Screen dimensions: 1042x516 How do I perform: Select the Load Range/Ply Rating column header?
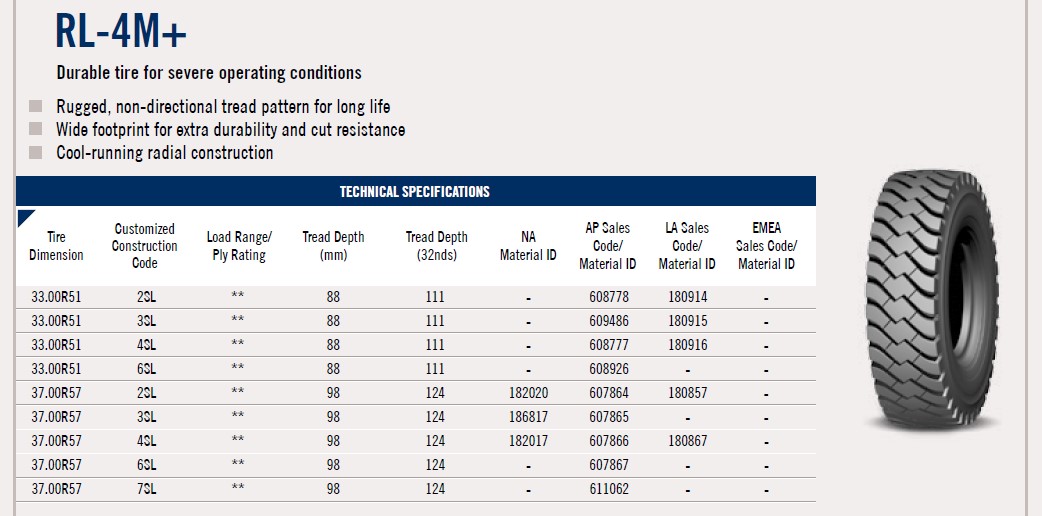pyautogui.click(x=238, y=246)
